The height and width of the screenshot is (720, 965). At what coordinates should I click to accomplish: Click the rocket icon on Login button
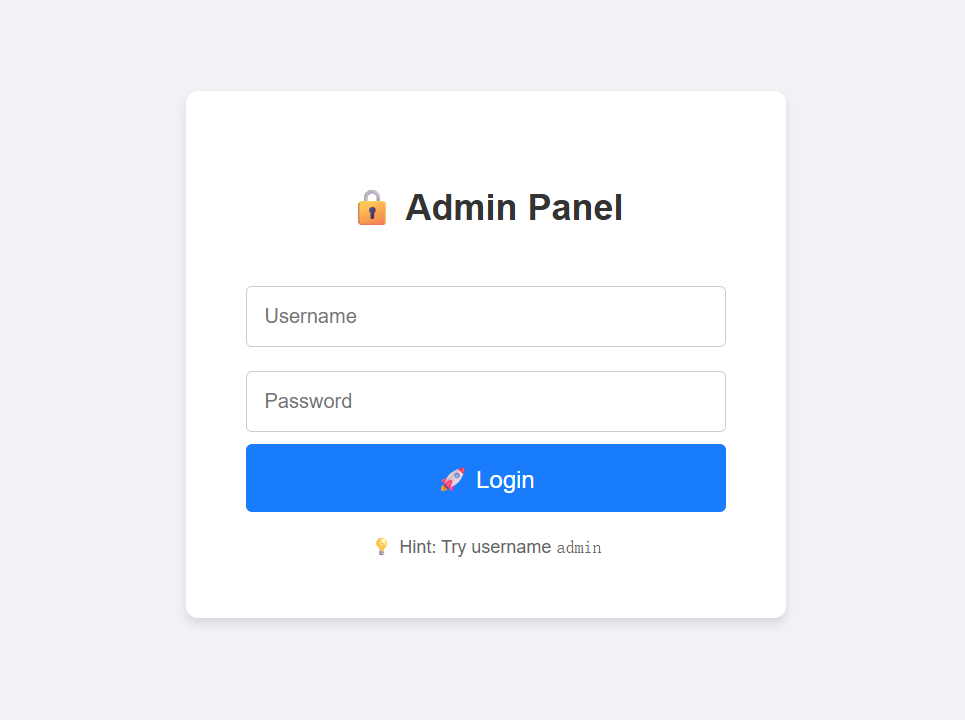pos(452,480)
